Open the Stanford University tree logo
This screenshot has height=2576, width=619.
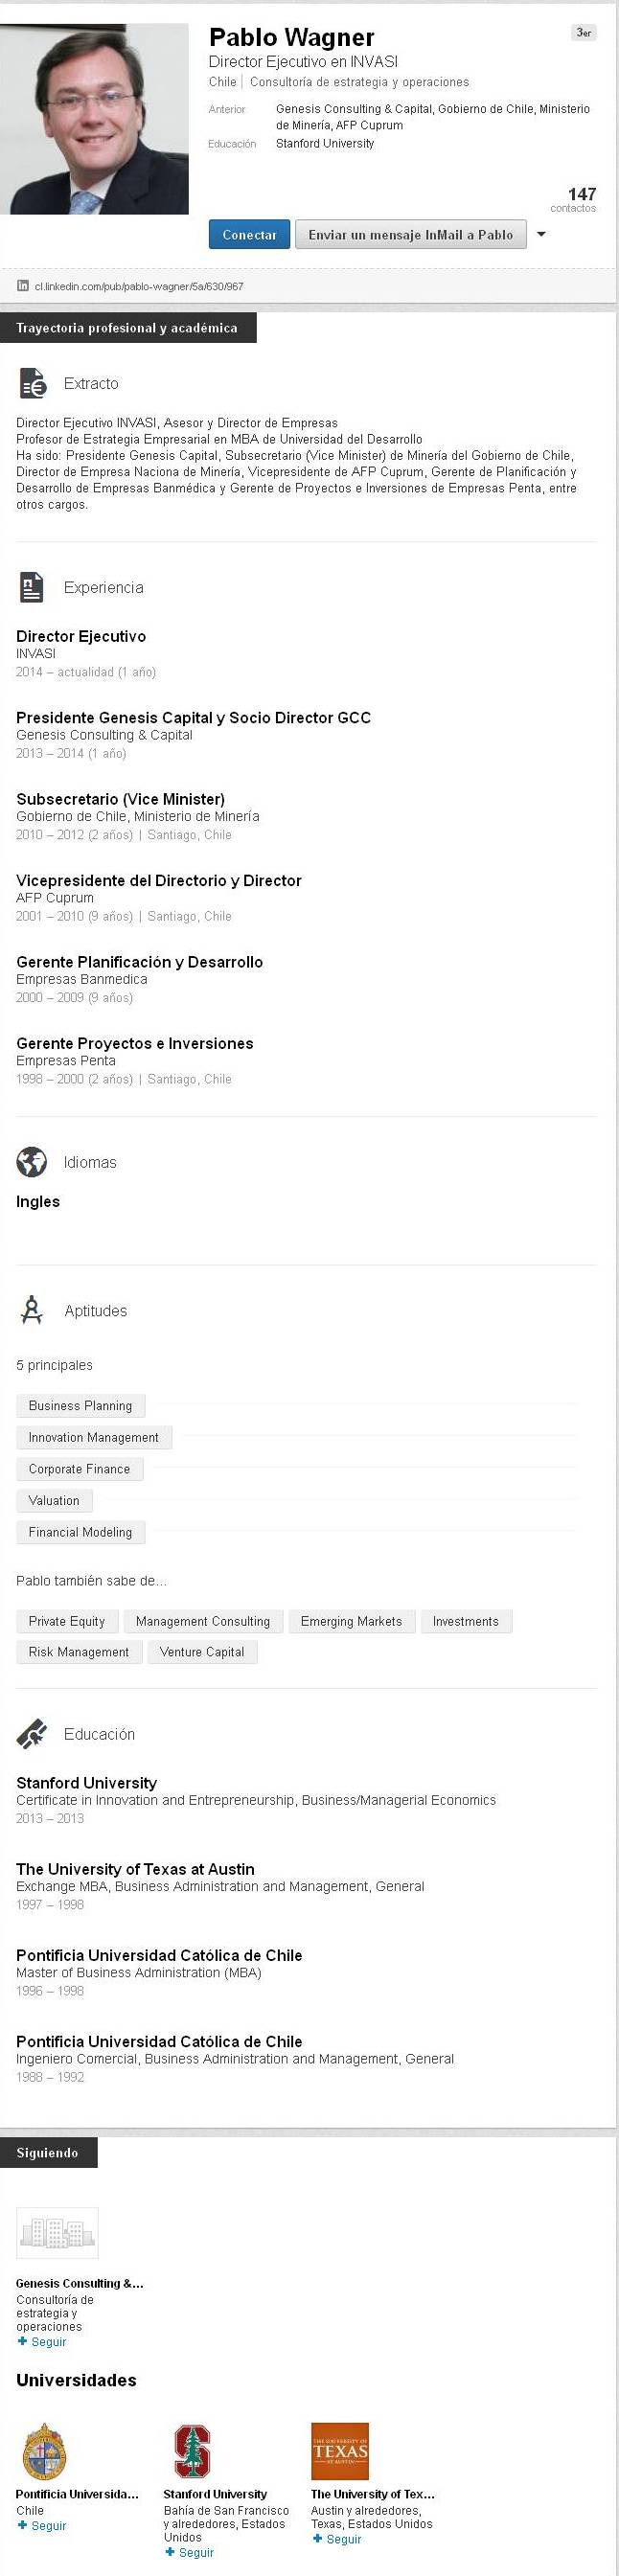pyautogui.click(x=192, y=2451)
